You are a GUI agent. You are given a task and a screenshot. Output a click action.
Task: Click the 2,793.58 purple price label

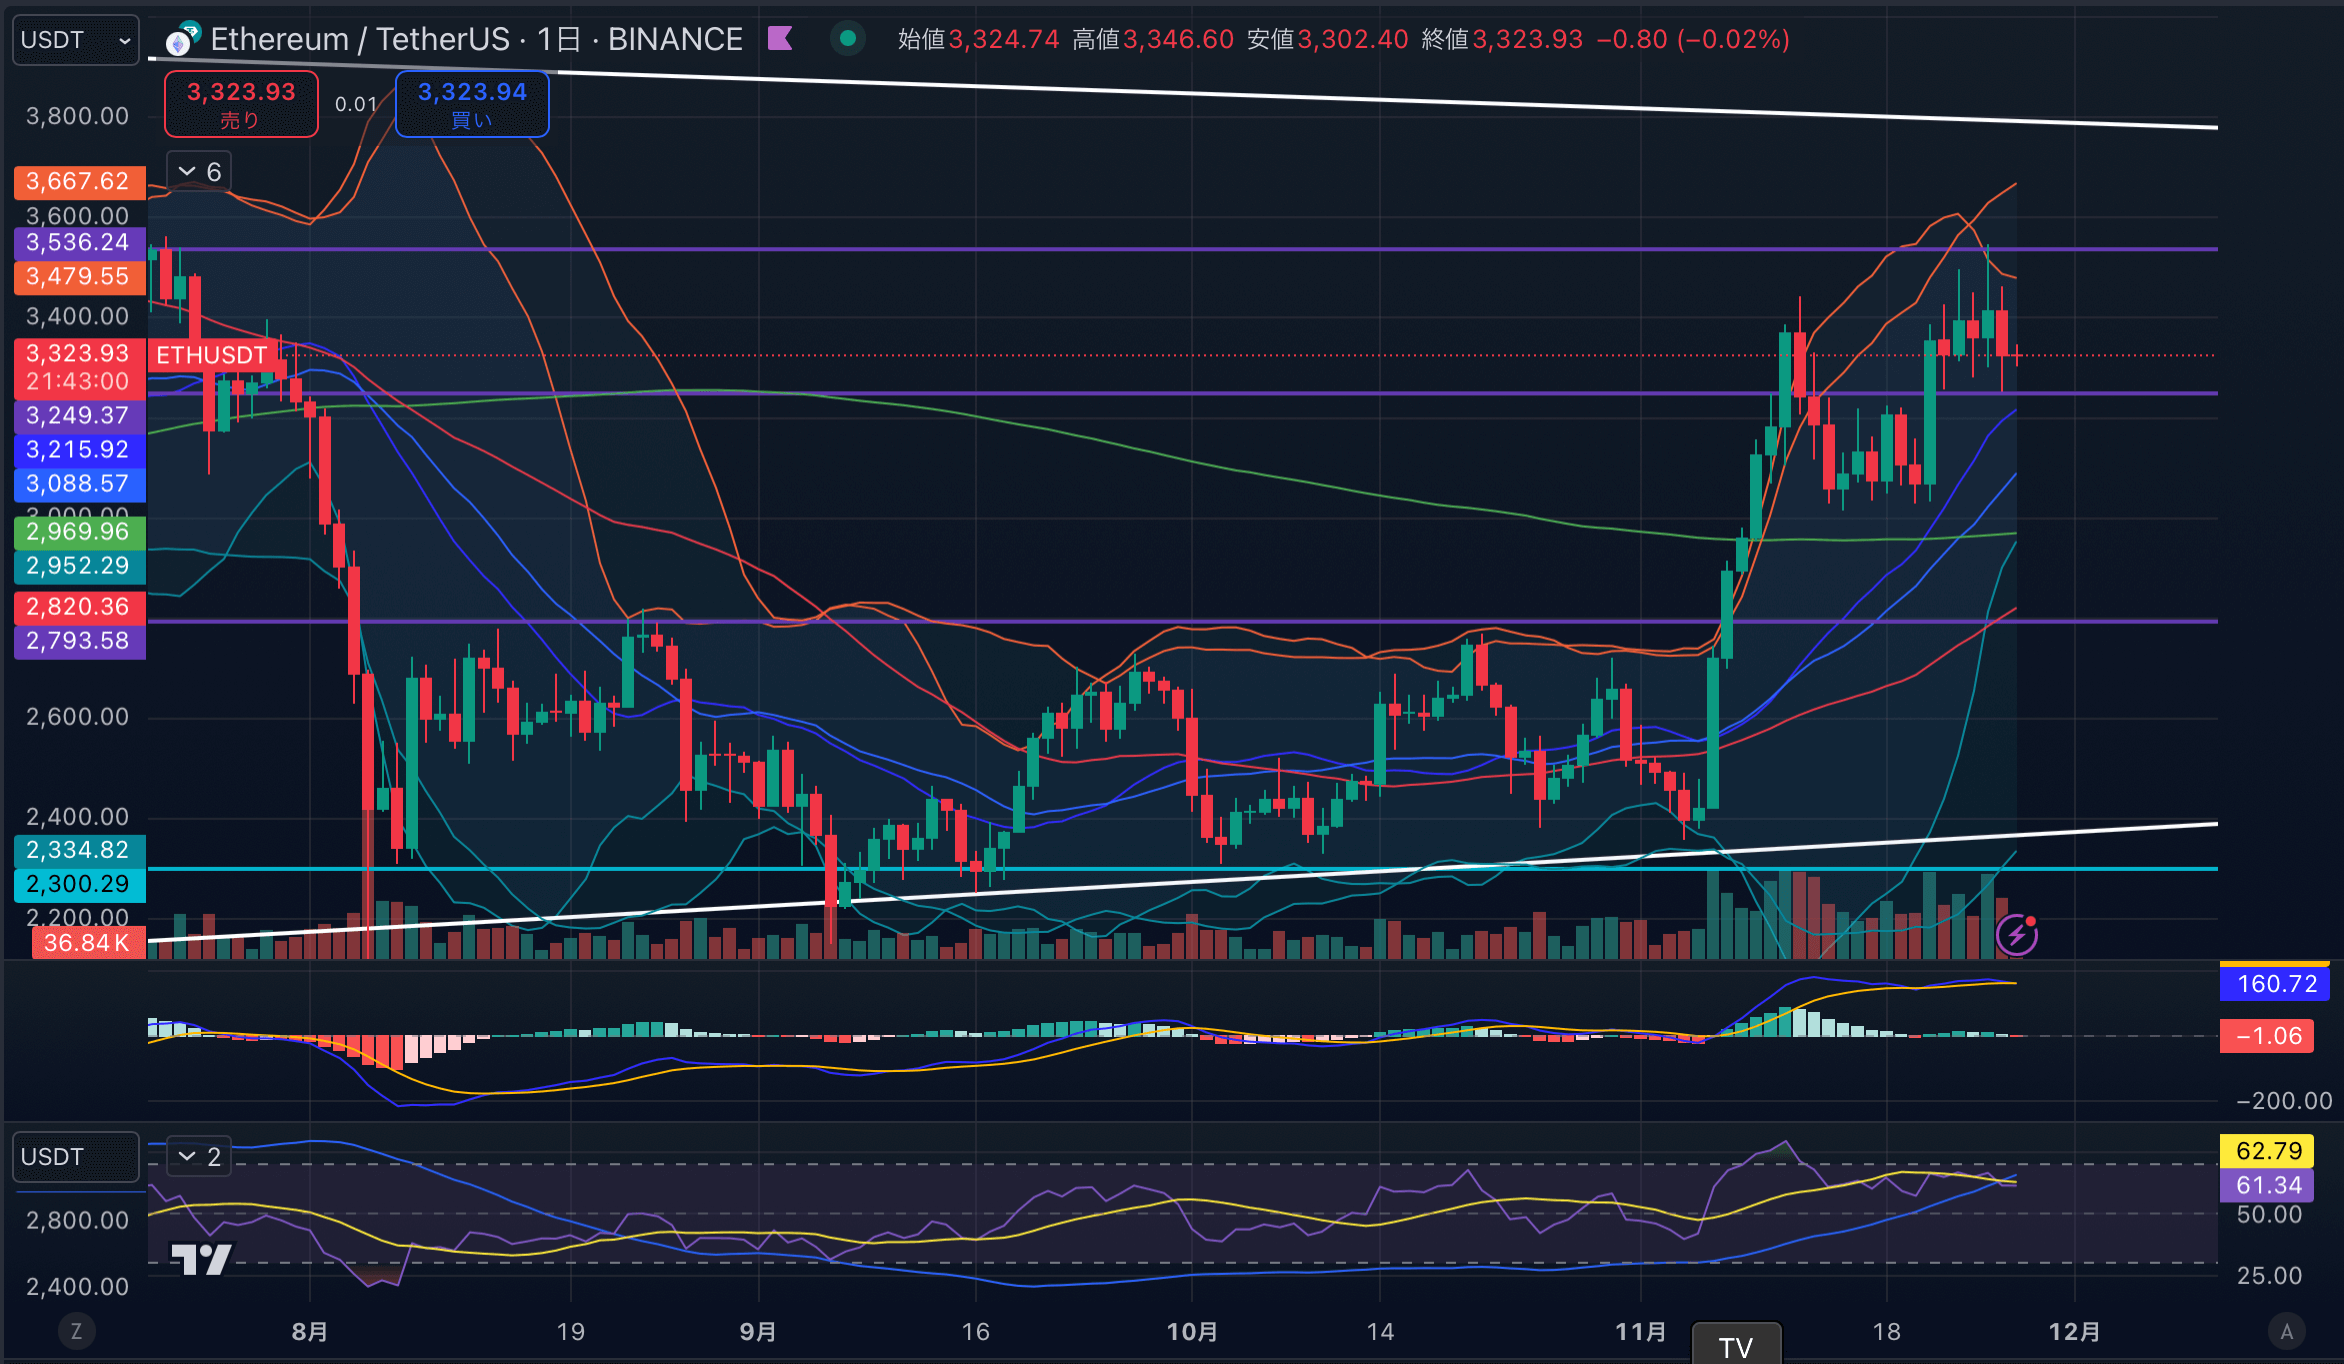[79, 641]
